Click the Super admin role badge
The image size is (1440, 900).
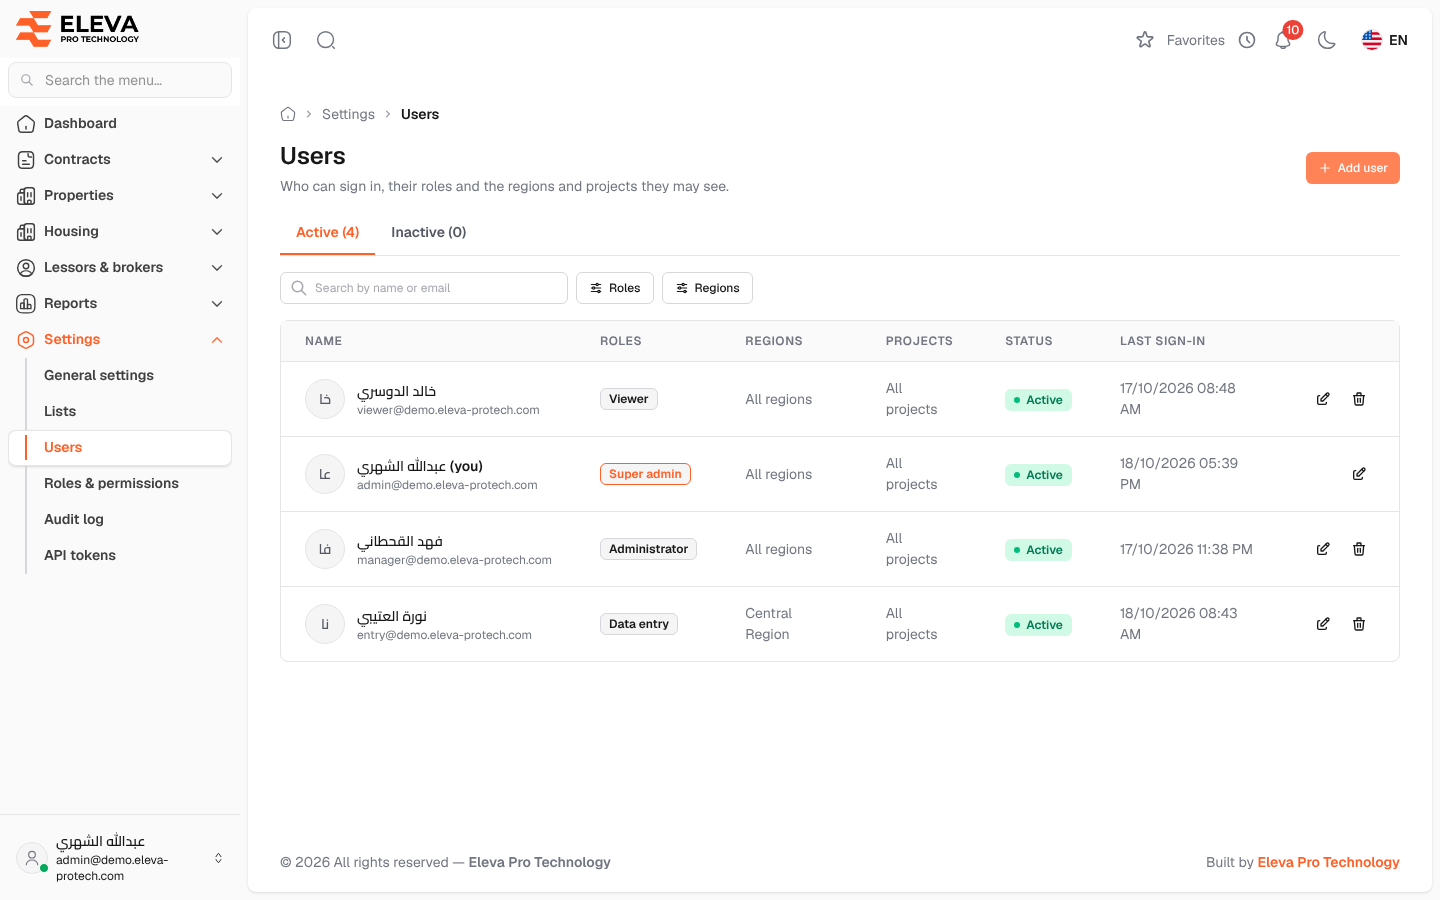645,474
